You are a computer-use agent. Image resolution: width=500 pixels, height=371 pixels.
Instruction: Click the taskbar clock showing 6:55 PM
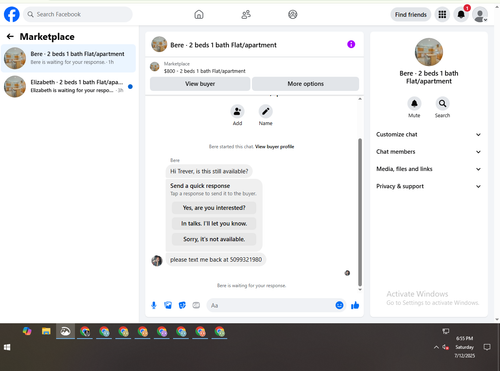click(465, 347)
